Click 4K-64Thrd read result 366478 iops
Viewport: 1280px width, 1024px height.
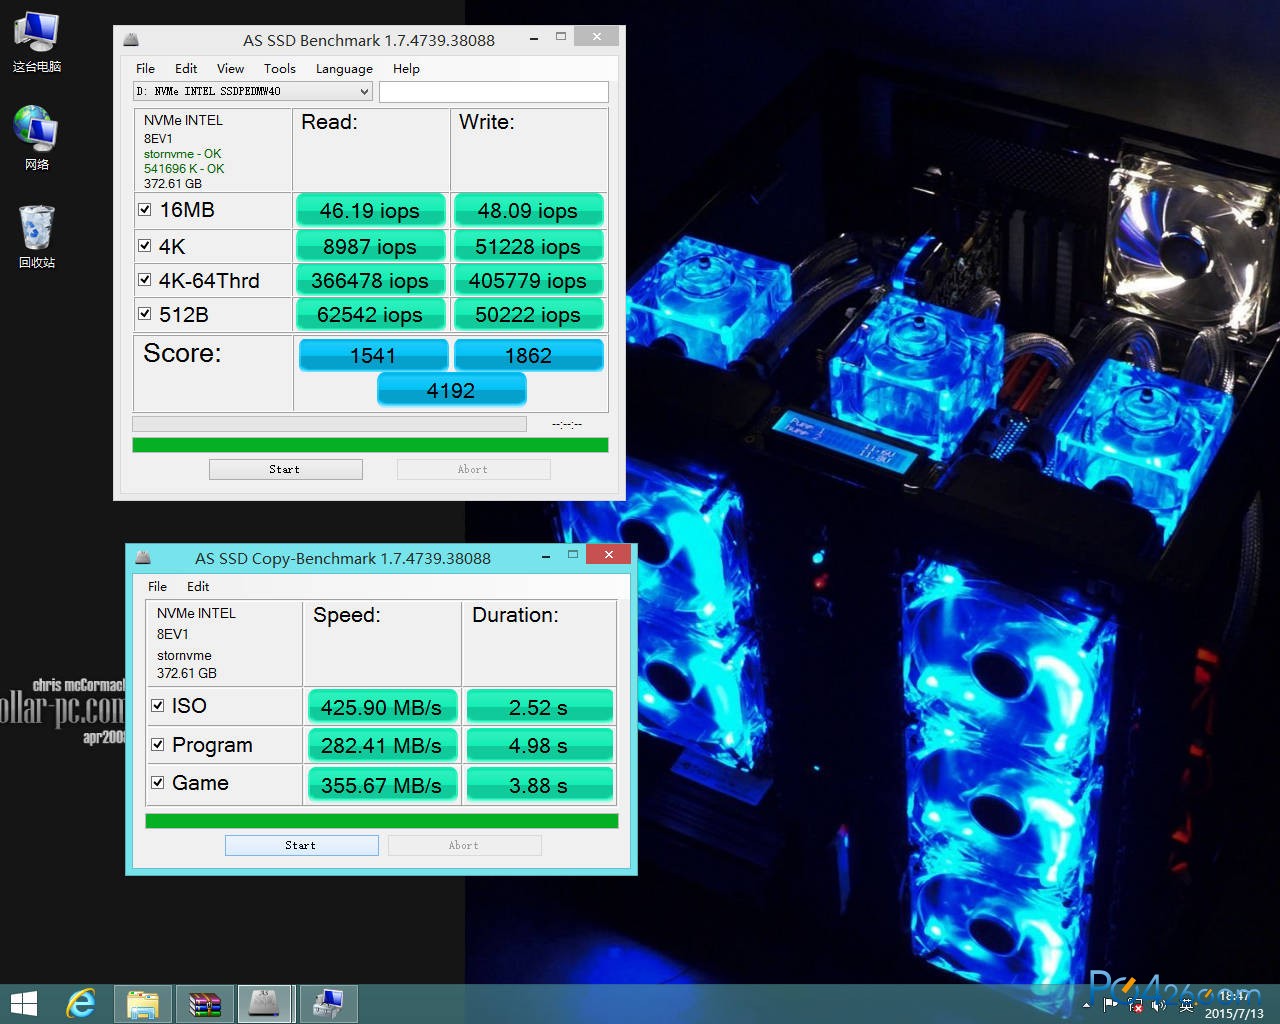click(370, 281)
